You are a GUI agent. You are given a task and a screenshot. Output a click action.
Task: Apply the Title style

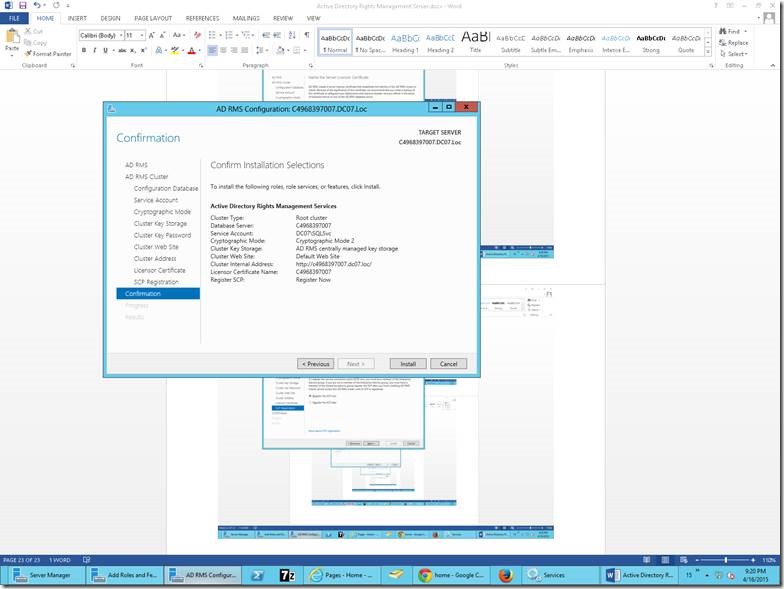(476, 43)
